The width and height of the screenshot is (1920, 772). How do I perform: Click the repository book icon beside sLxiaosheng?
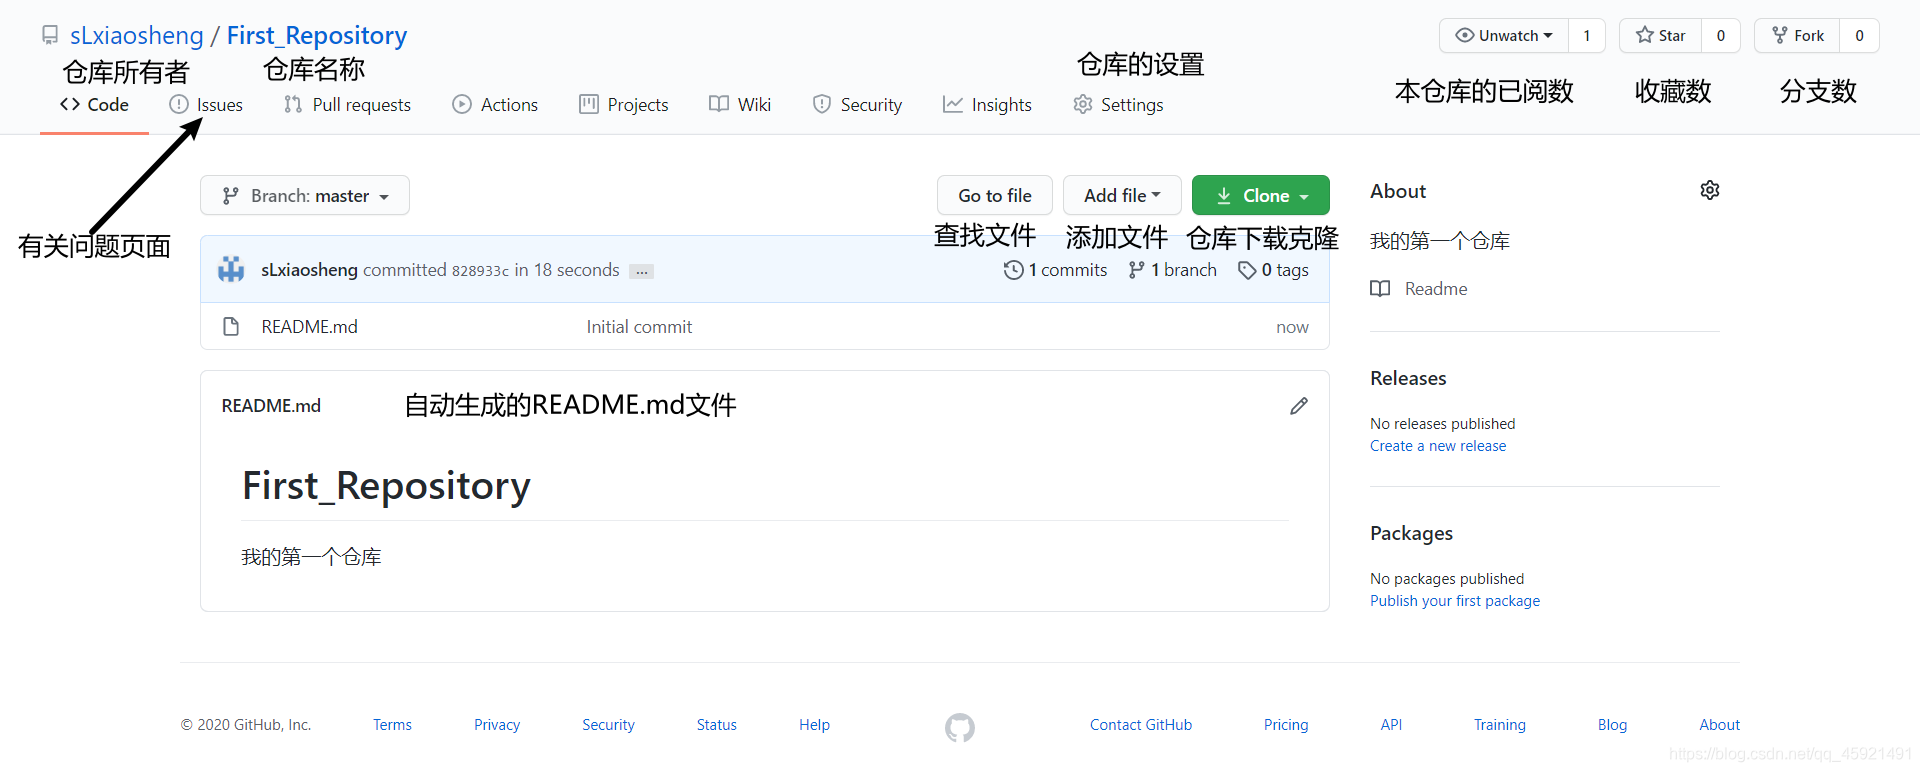pos(50,36)
